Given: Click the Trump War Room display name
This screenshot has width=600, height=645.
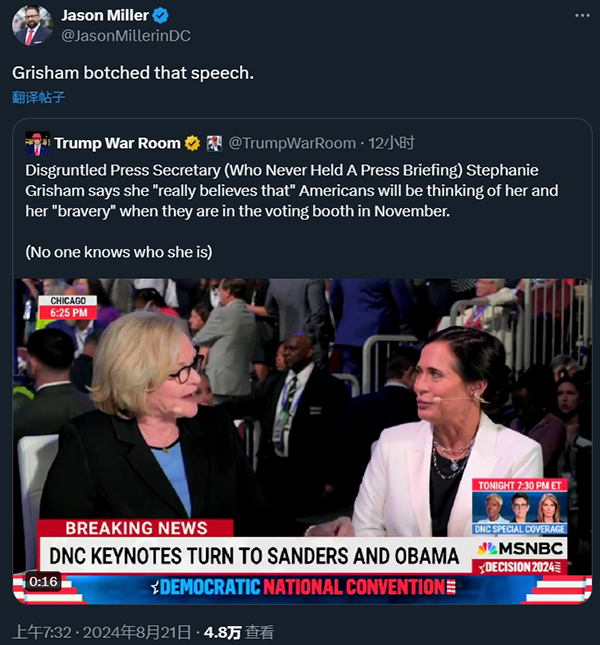Looking at the screenshot, I should (x=117, y=143).
